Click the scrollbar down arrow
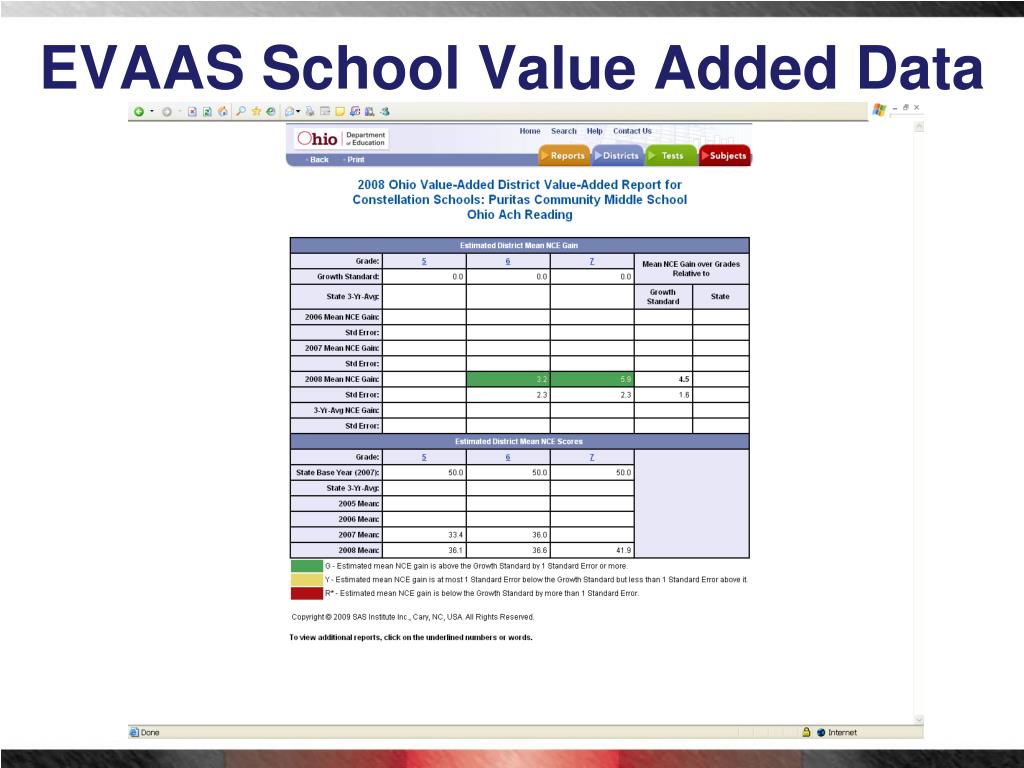1024x768 pixels. 919,719
